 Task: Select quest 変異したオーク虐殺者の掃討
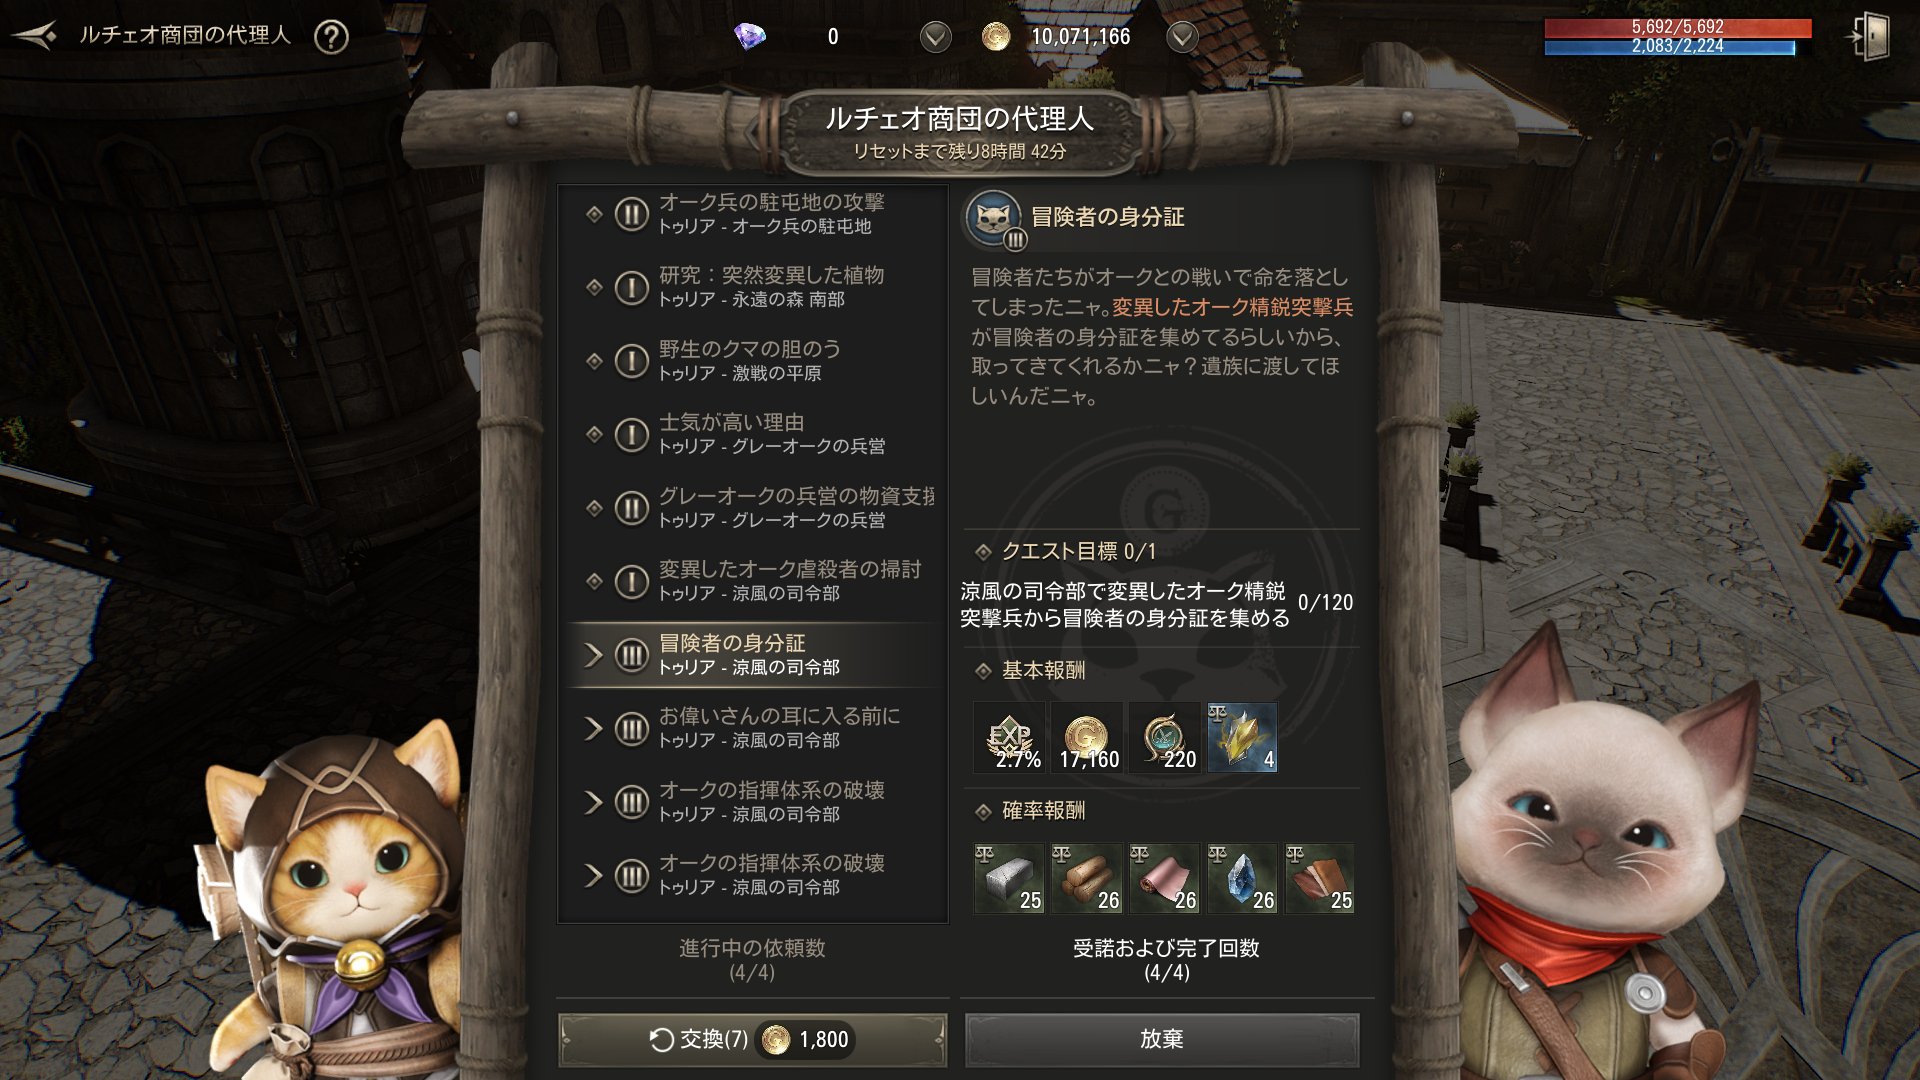coord(755,581)
